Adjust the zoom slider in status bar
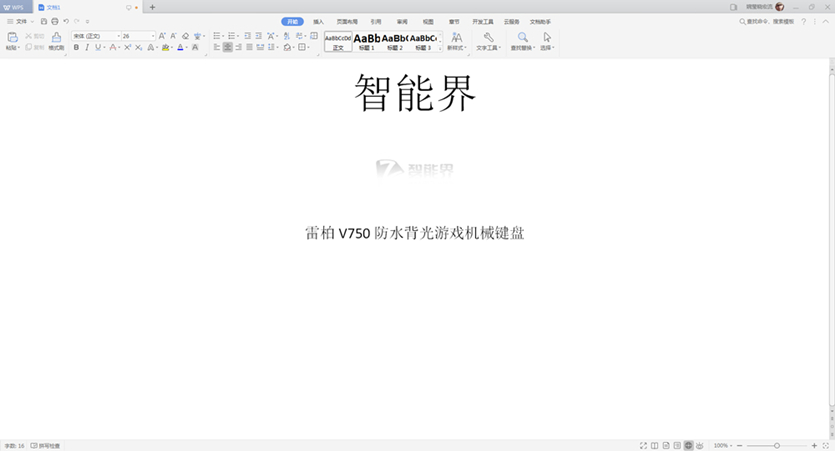The height and width of the screenshot is (451, 835). pos(777,445)
